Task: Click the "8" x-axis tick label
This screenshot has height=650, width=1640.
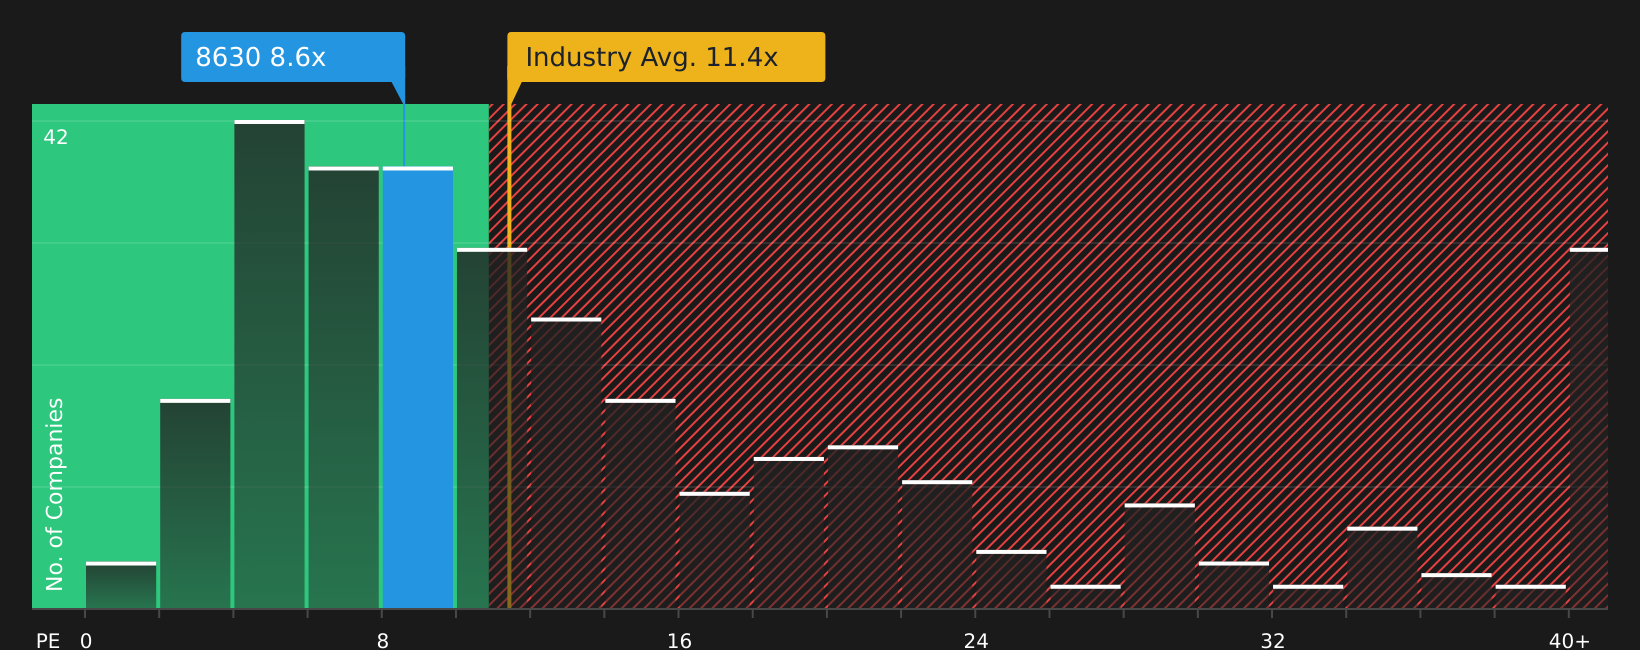Action: [x=383, y=641]
